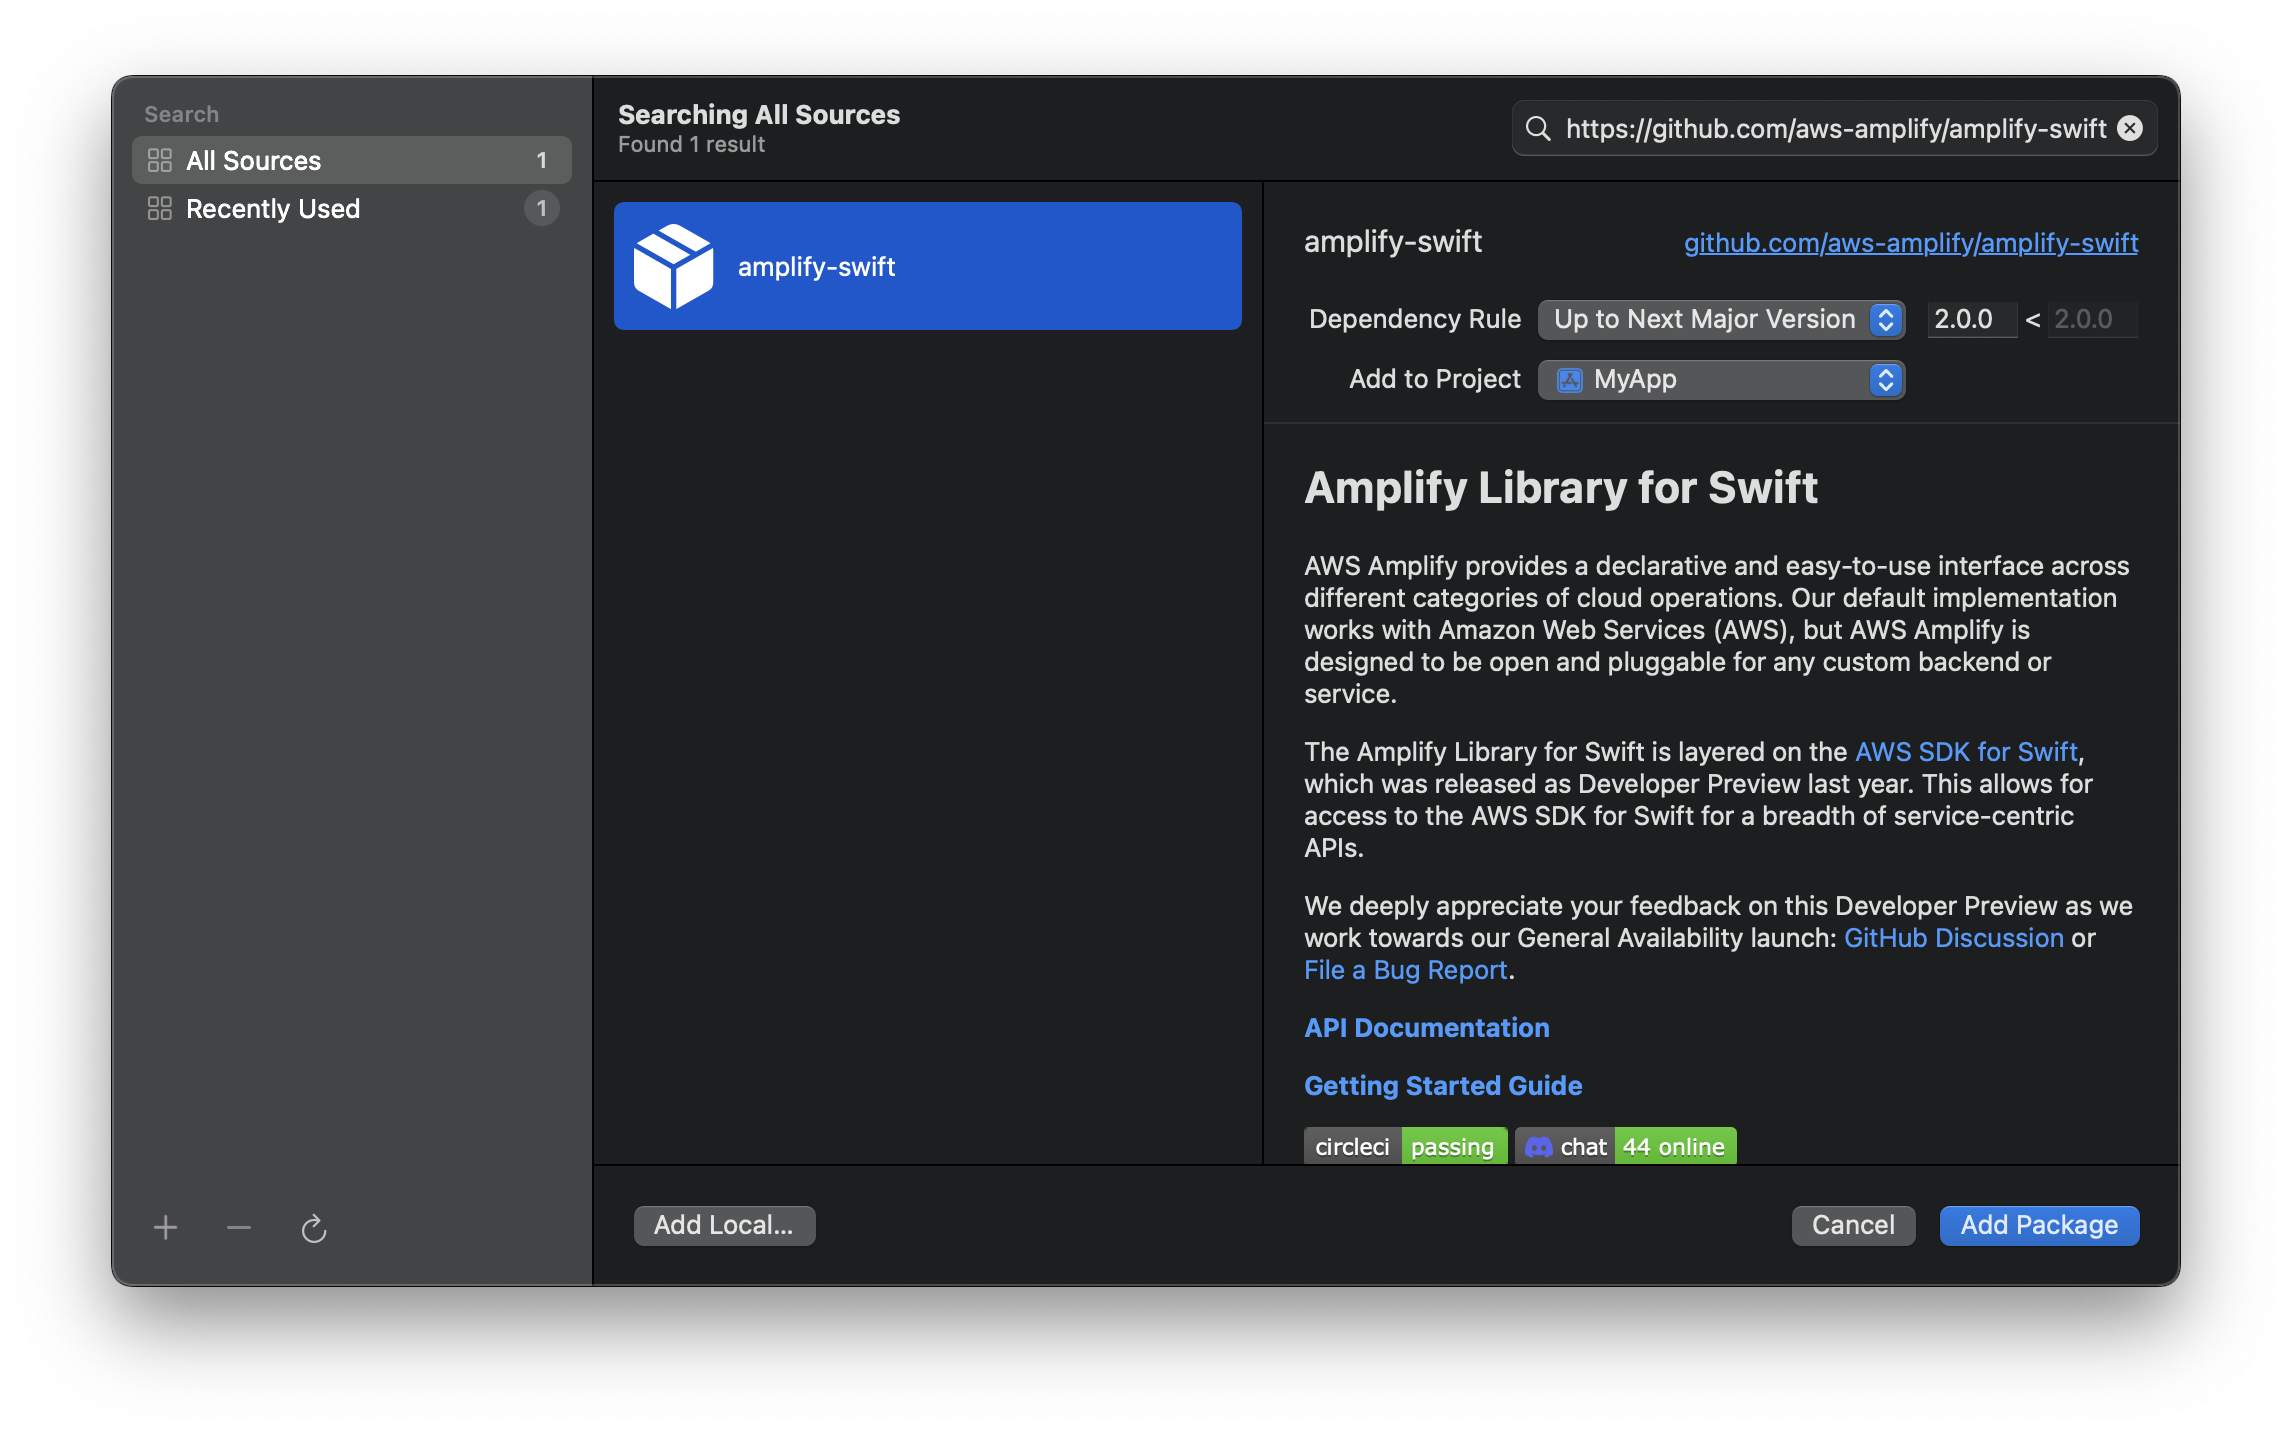Screen dimensions: 2292x1434
Task: Select Recently Used in sidebar
Action: tap(273, 208)
